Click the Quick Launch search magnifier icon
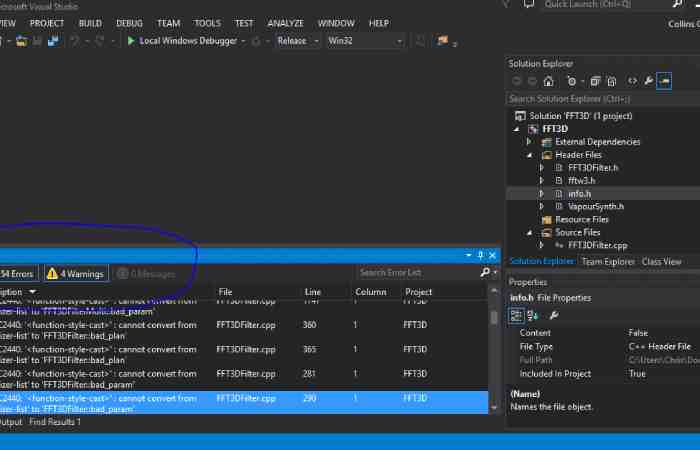Screen dimensions: 700x450 (677, 4)
